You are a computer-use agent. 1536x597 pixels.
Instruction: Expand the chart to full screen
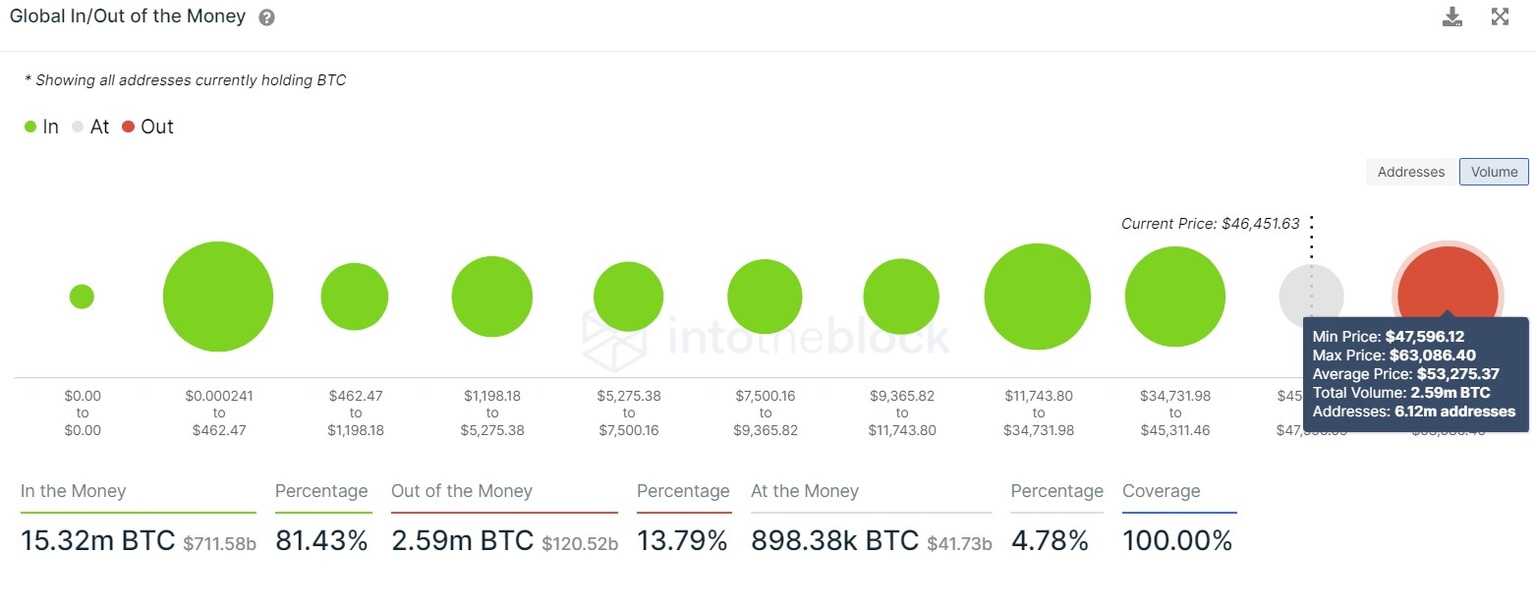(1499, 17)
